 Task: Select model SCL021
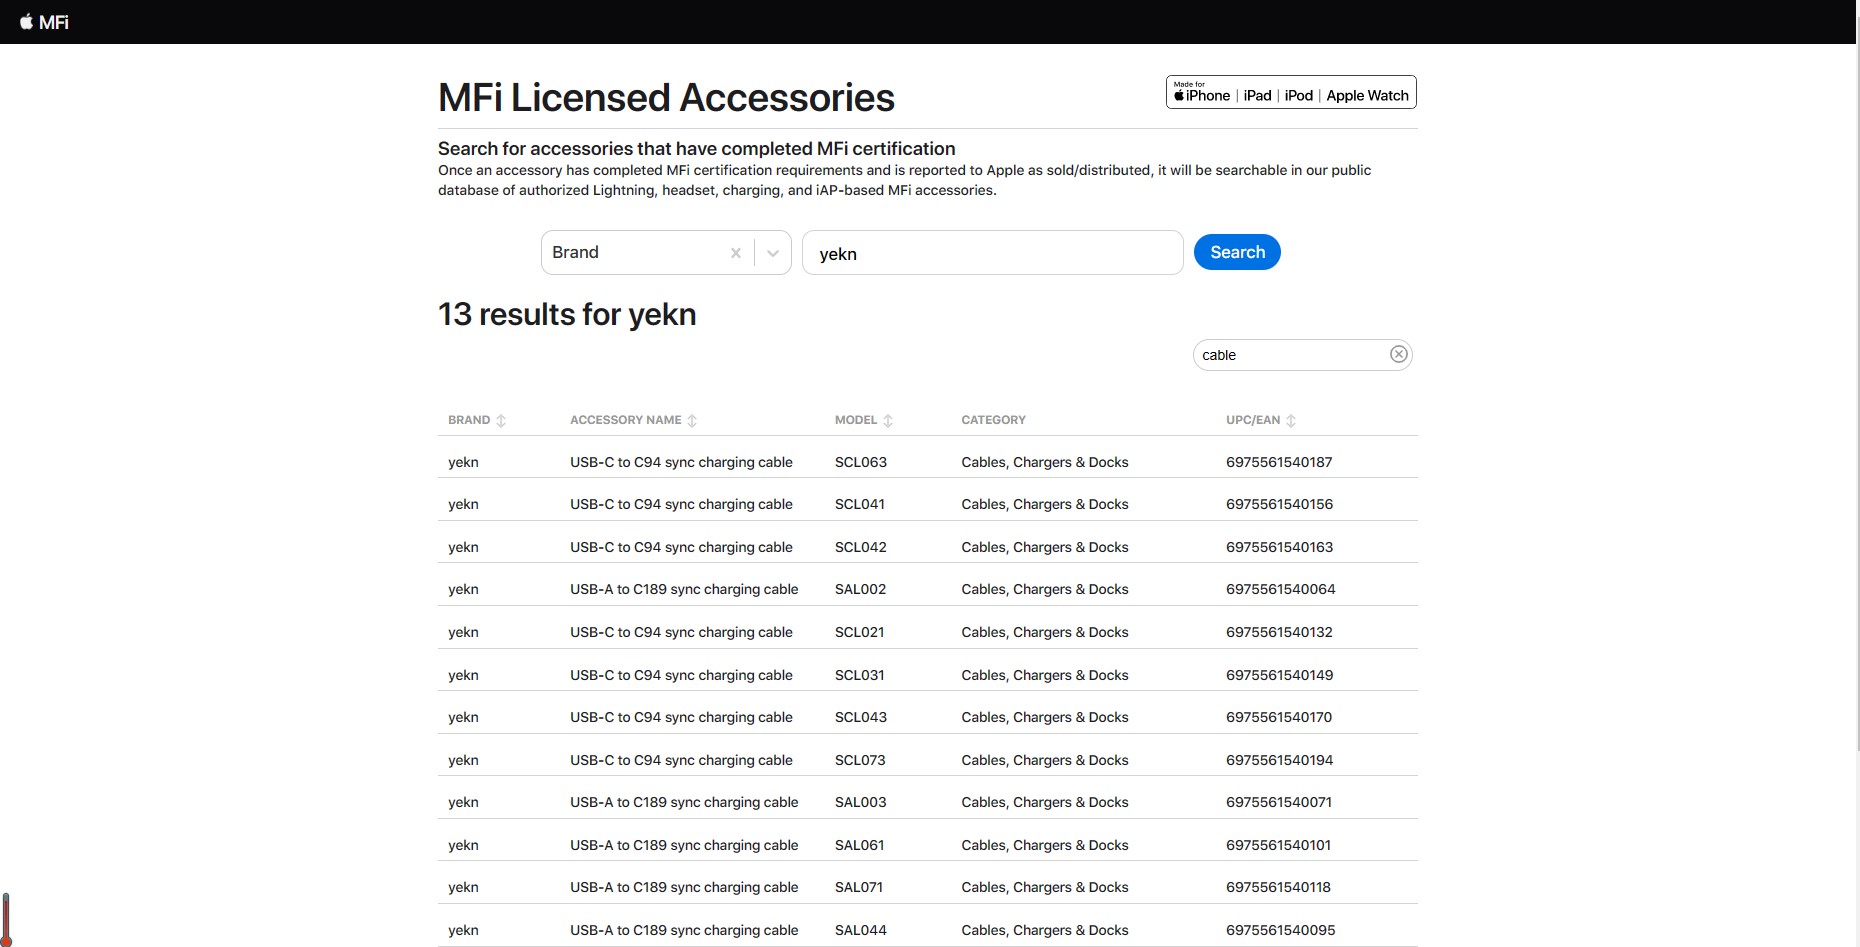click(859, 632)
